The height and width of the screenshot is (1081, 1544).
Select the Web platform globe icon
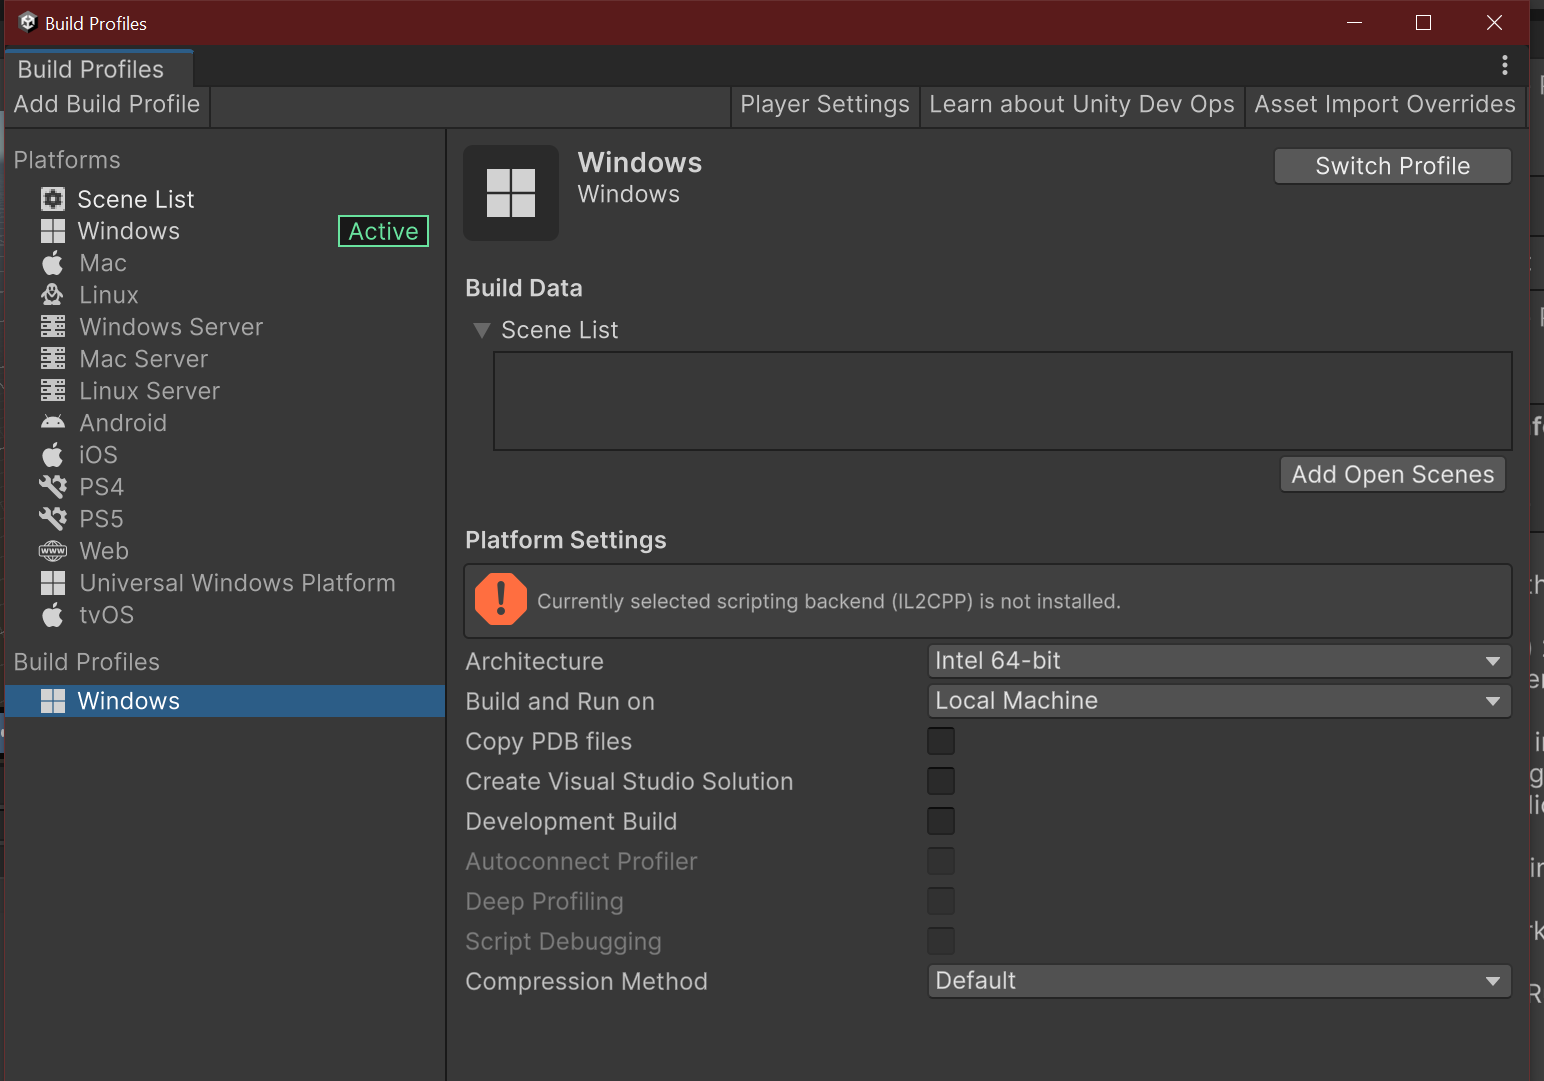pos(53,551)
